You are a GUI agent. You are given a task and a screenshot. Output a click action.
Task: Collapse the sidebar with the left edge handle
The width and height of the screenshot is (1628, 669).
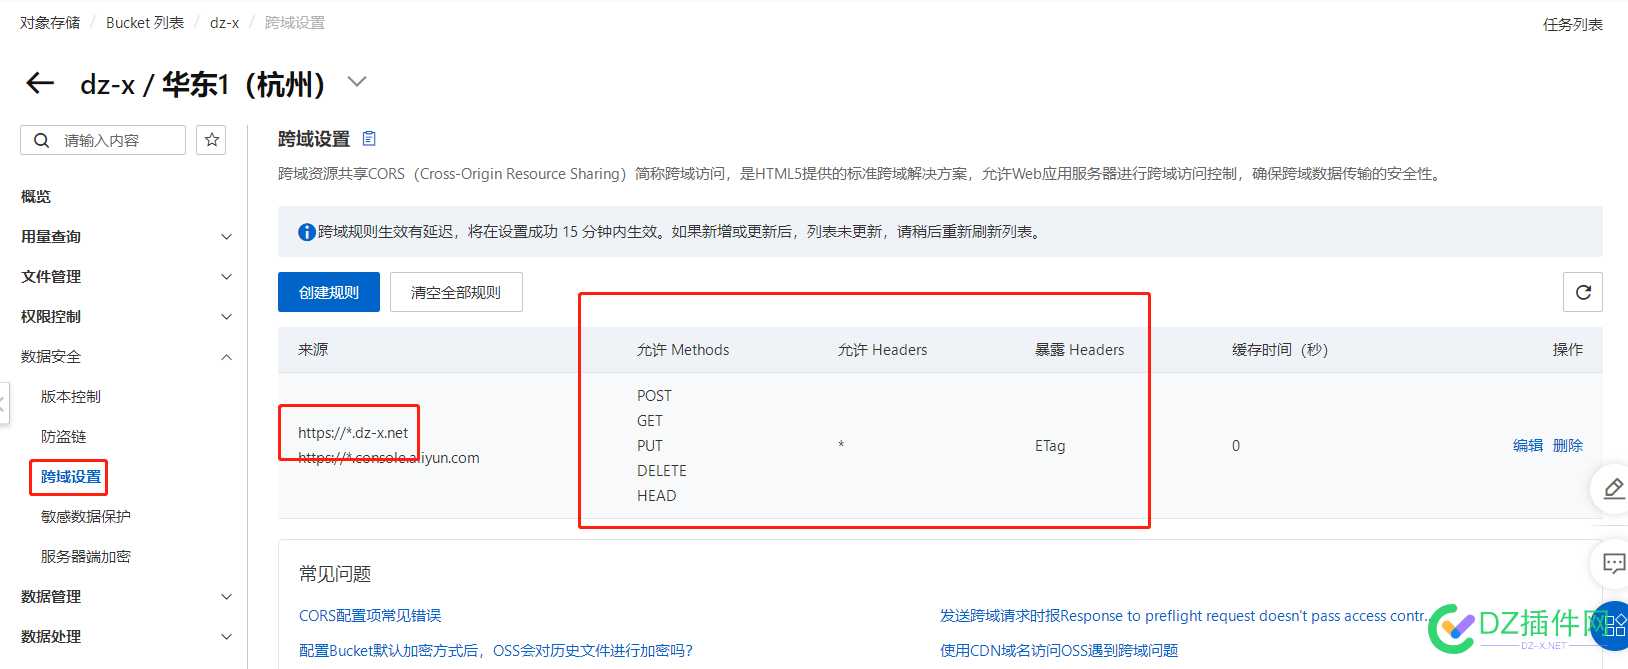4,403
